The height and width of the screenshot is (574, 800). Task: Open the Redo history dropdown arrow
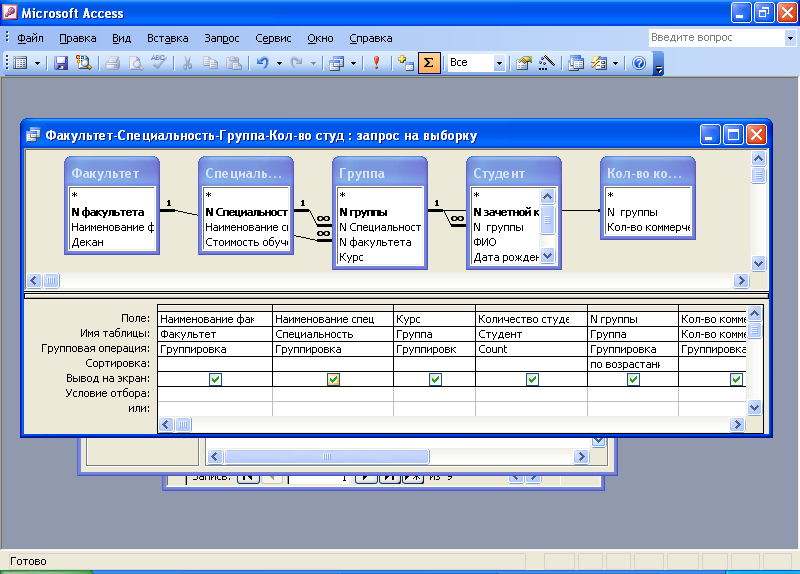click(x=313, y=63)
